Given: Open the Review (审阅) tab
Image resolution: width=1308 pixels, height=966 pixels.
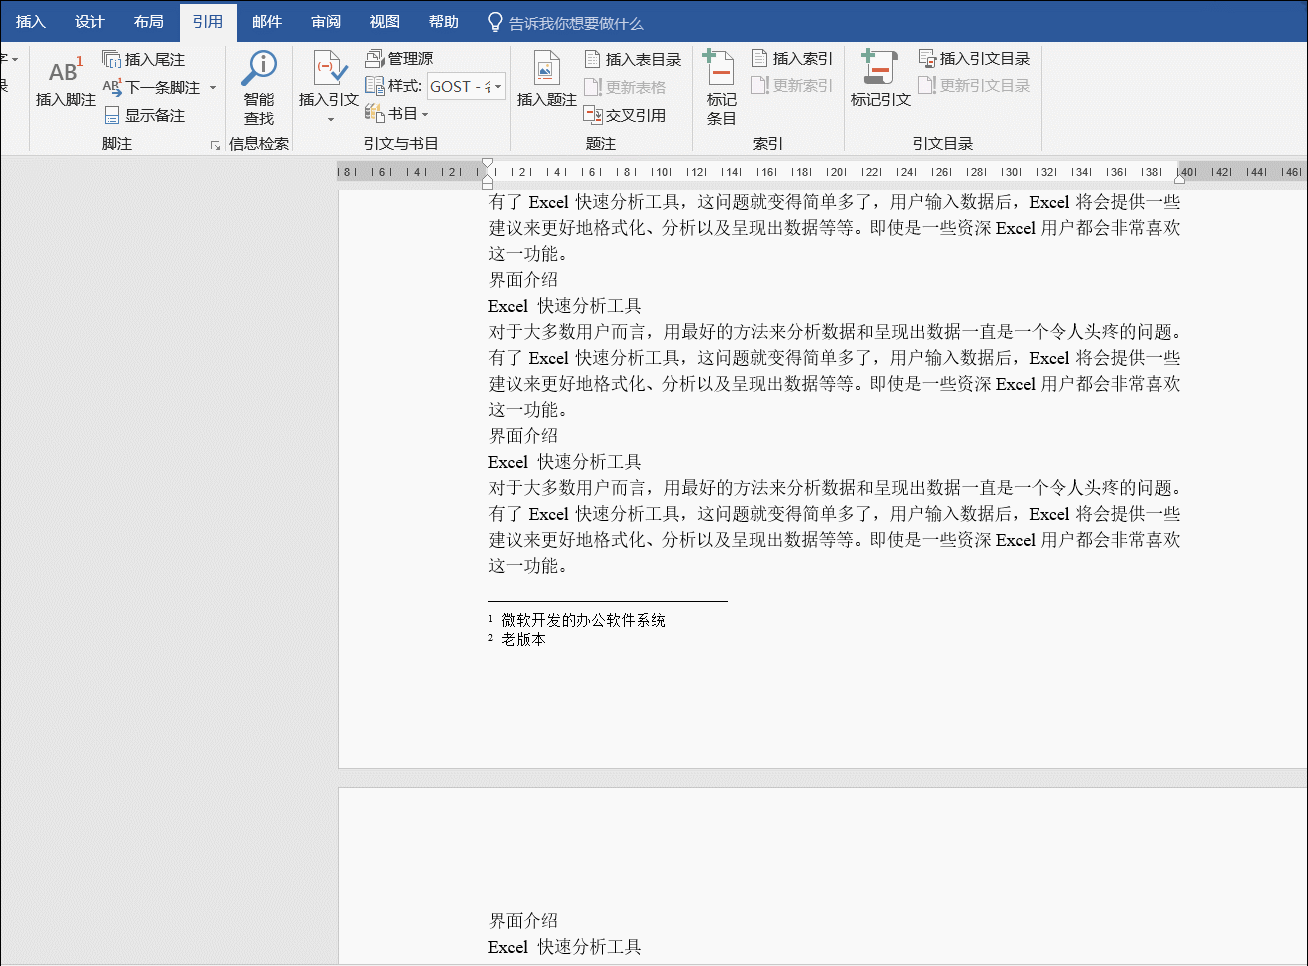Looking at the screenshot, I should (x=326, y=21).
